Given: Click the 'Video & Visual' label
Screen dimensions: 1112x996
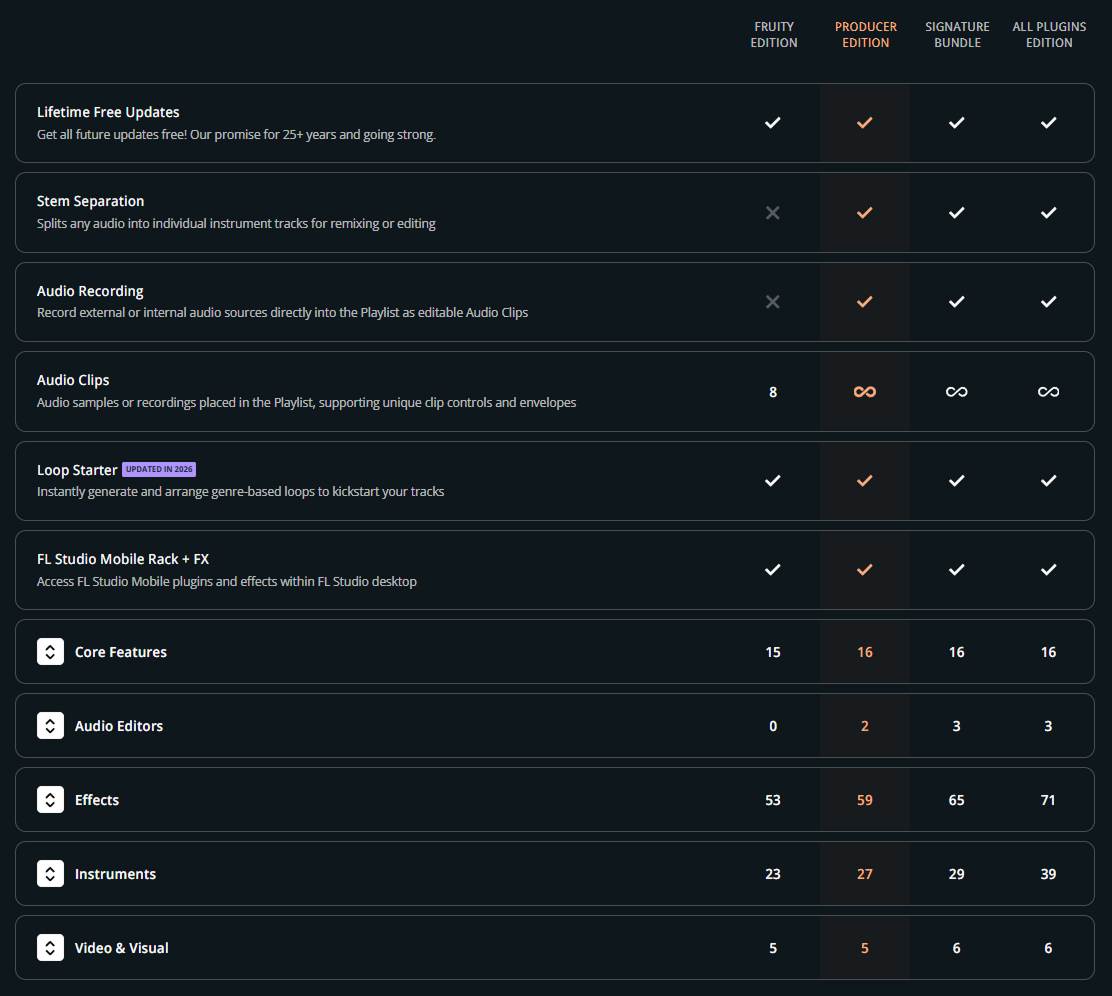Looking at the screenshot, I should [121, 948].
